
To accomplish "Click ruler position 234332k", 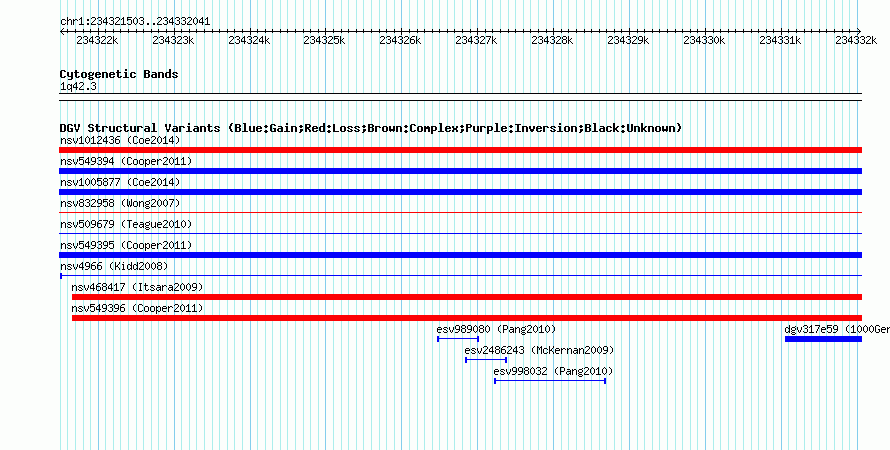I will coord(856,40).
